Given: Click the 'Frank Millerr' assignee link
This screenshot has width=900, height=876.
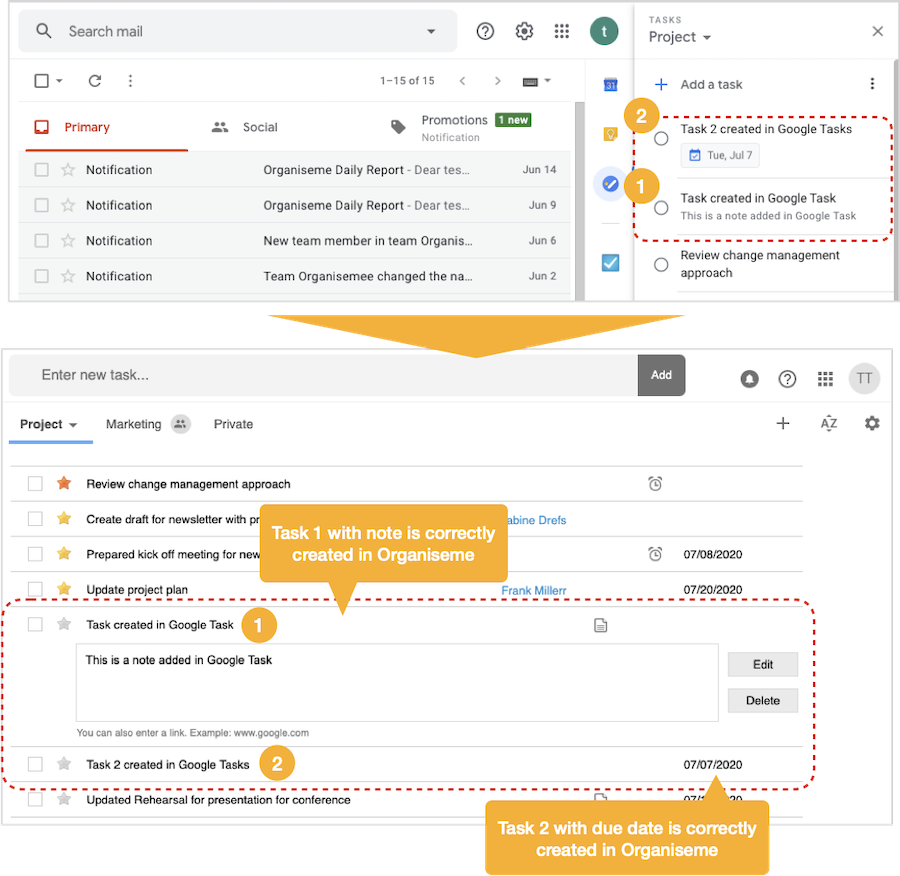Looking at the screenshot, I should 534,590.
